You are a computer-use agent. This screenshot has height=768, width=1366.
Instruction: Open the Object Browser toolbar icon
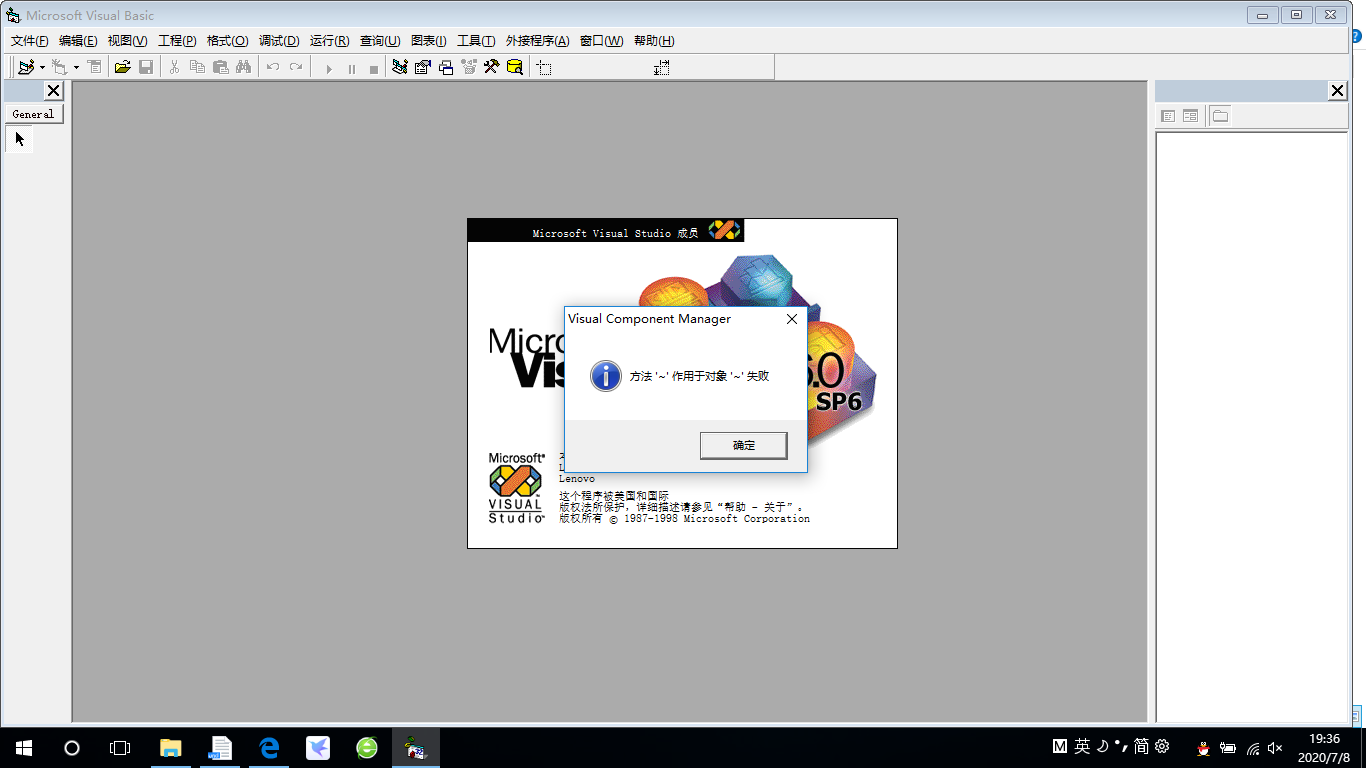(468, 67)
